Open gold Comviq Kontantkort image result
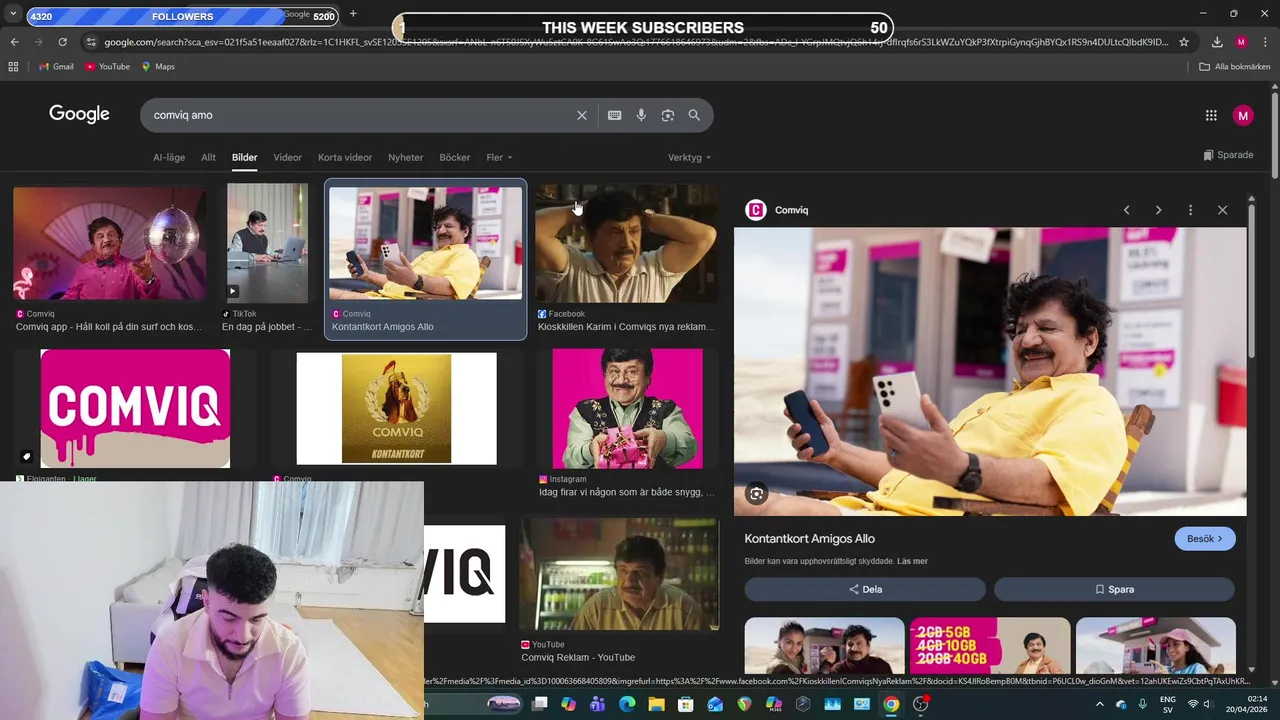Image resolution: width=1280 pixels, height=720 pixels. click(x=396, y=408)
